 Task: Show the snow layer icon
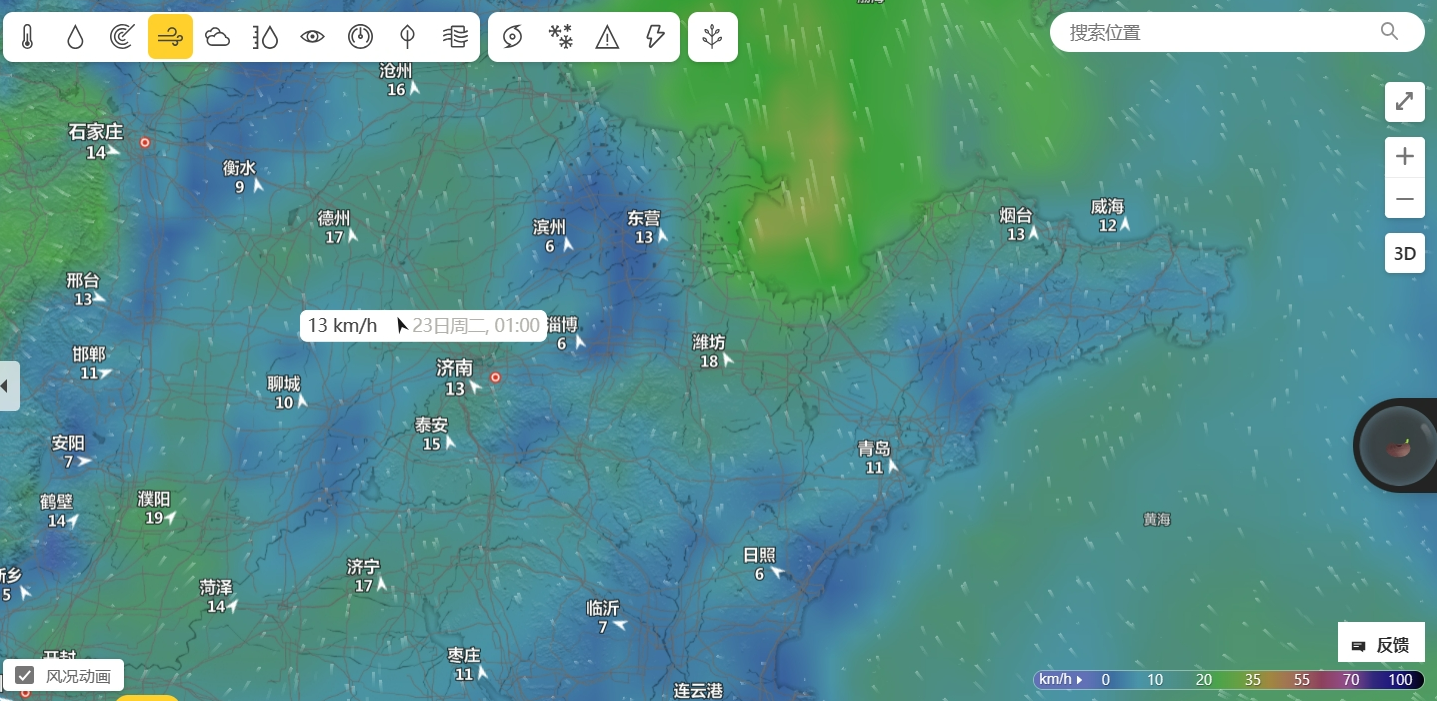560,37
